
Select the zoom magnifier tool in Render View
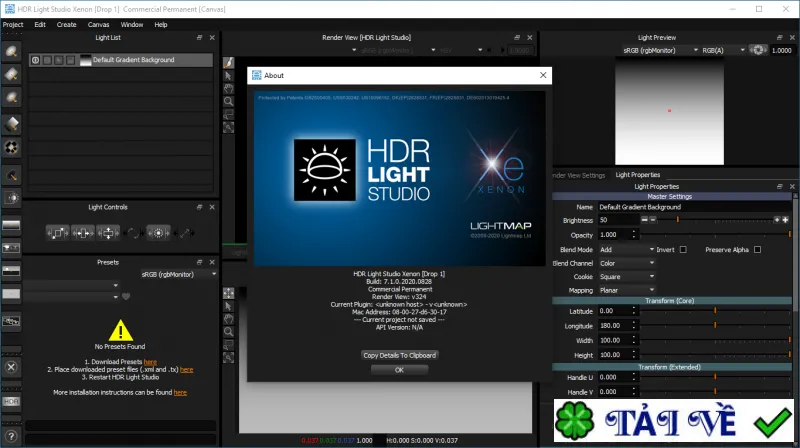point(229,101)
